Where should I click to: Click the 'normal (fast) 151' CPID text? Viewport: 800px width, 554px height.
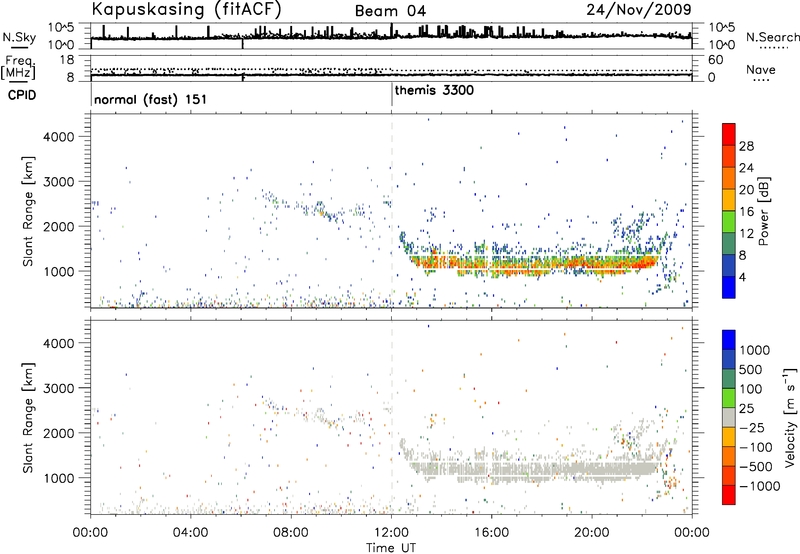coord(151,99)
